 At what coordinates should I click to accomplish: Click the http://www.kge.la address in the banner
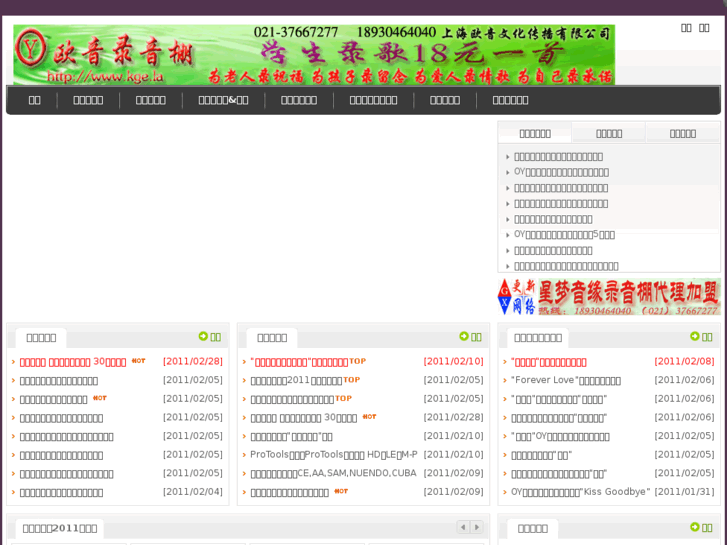pos(105,76)
